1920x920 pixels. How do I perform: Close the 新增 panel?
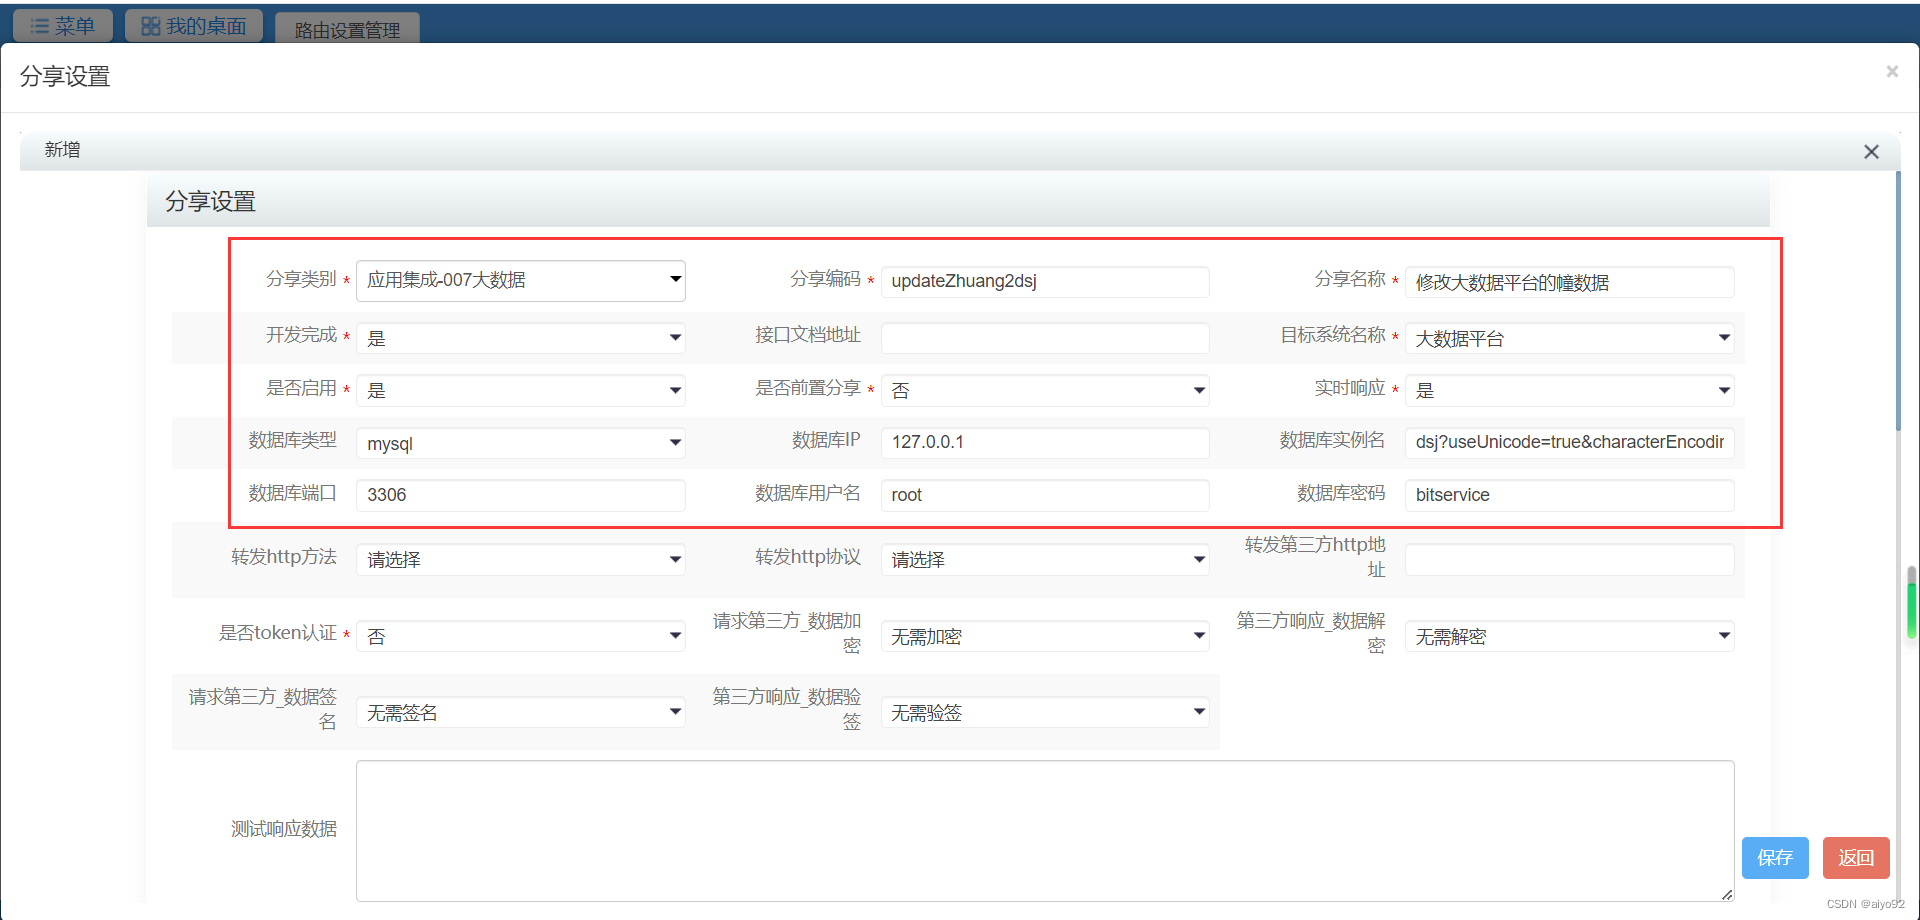pos(1871,152)
